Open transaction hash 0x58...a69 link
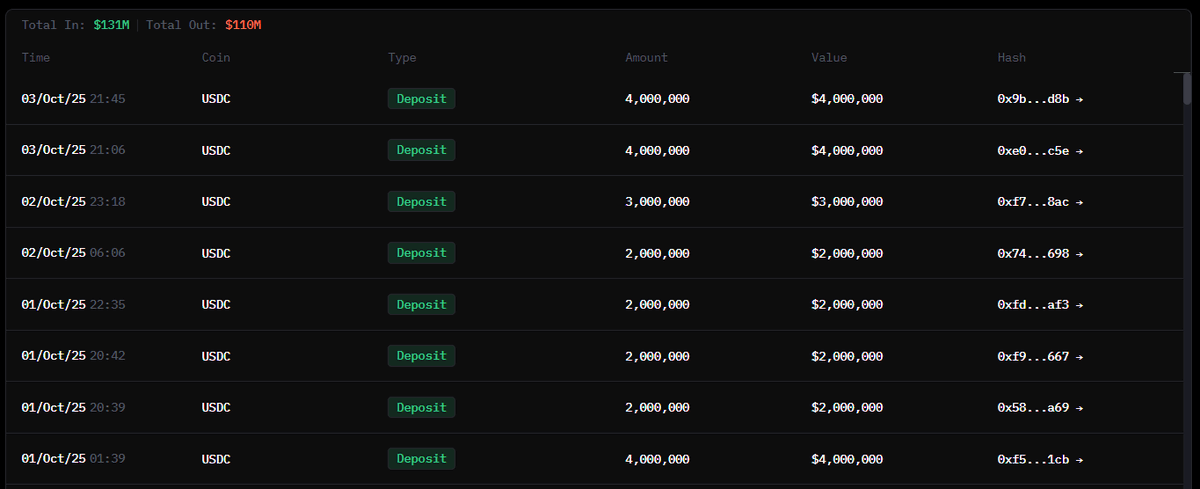Image resolution: width=1200 pixels, height=489 pixels. pos(1040,408)
